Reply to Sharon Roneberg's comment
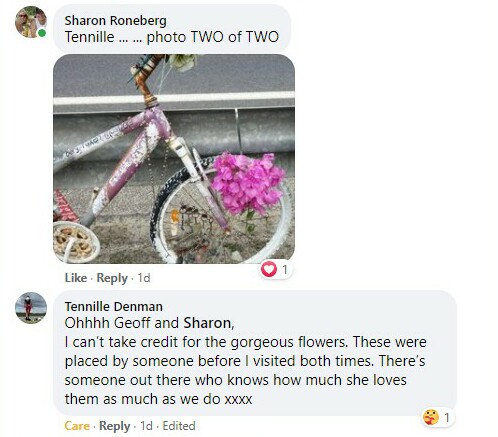 coord(112,278)
